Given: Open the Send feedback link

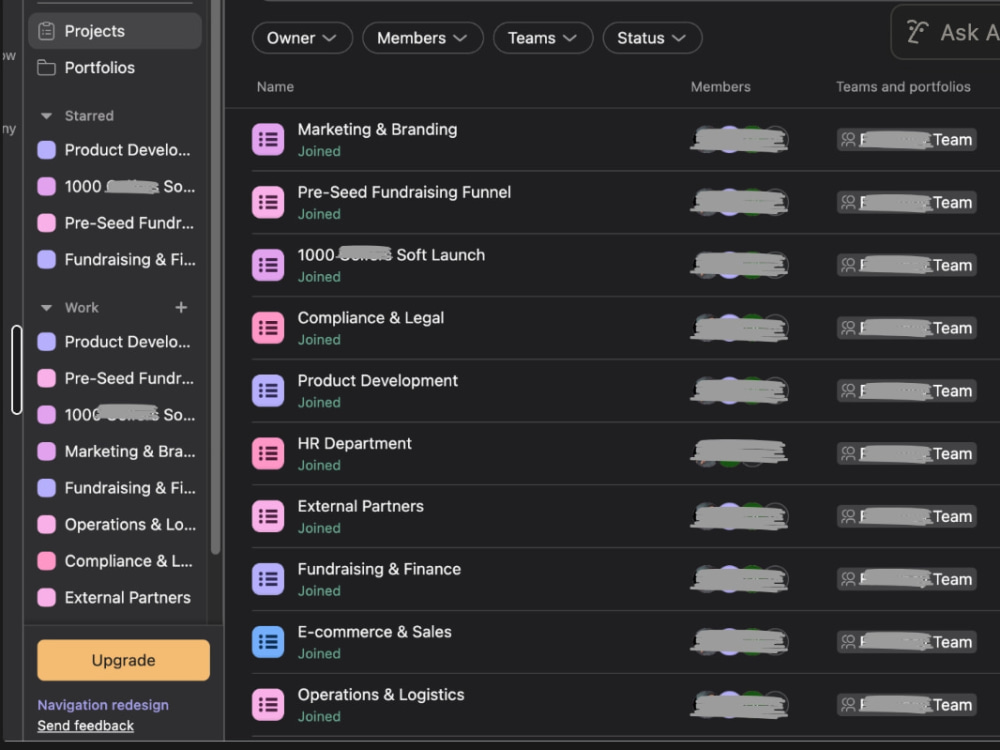Looking at the screenshot, I should pyautogui.click(x=85, y=726).
